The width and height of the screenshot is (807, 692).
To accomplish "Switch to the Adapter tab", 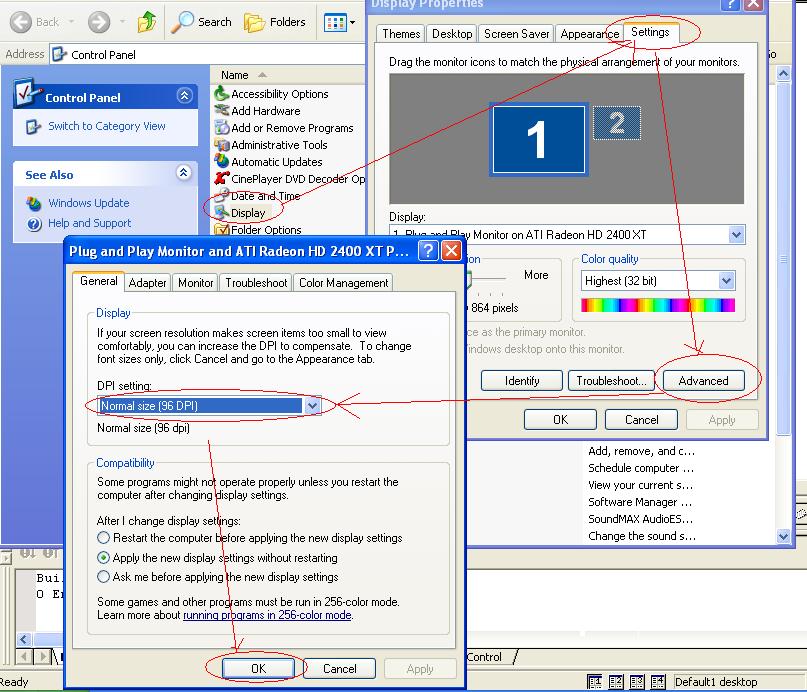I will click(x=147, y=282).
